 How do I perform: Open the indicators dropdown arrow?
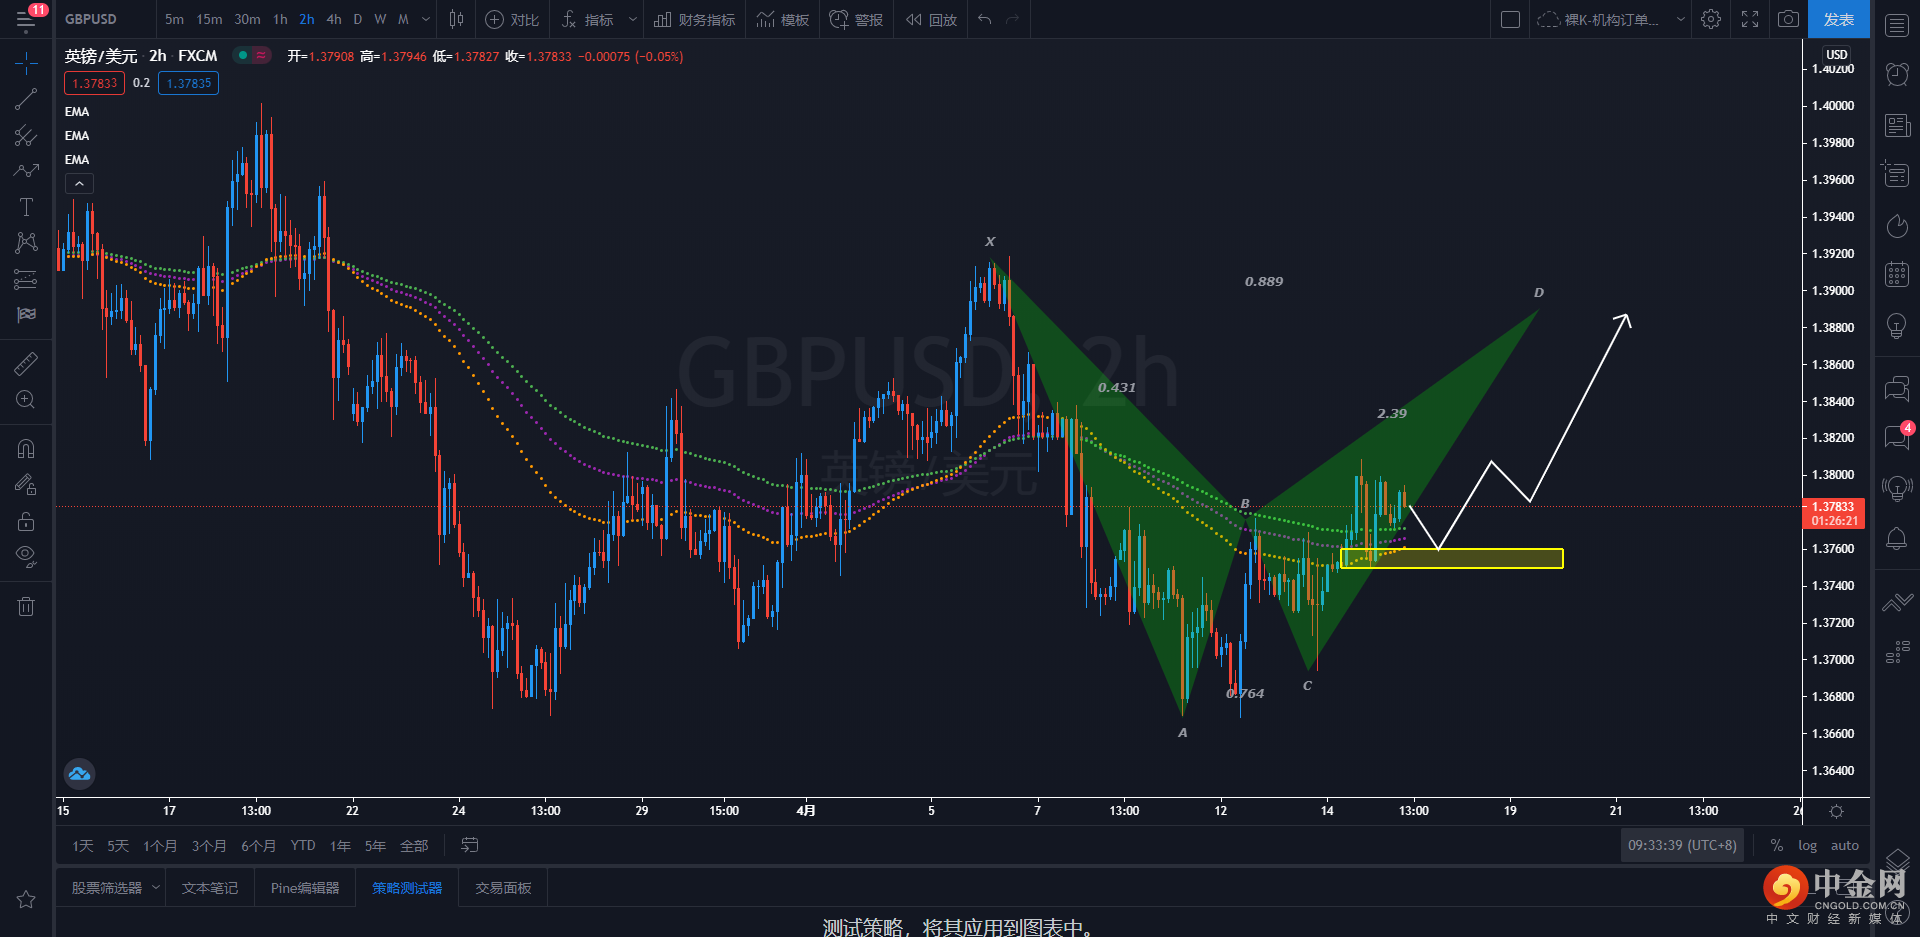click(x=632, y=19)
